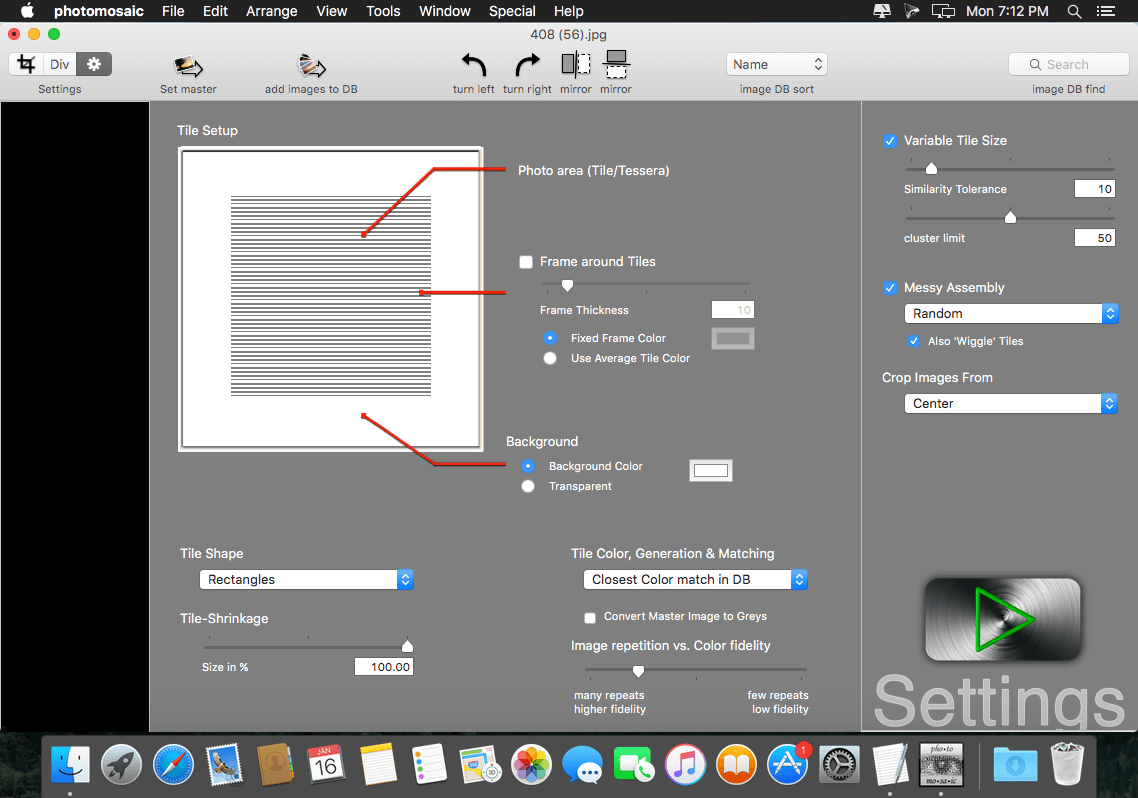Open the Special menu

coord(512,11)
